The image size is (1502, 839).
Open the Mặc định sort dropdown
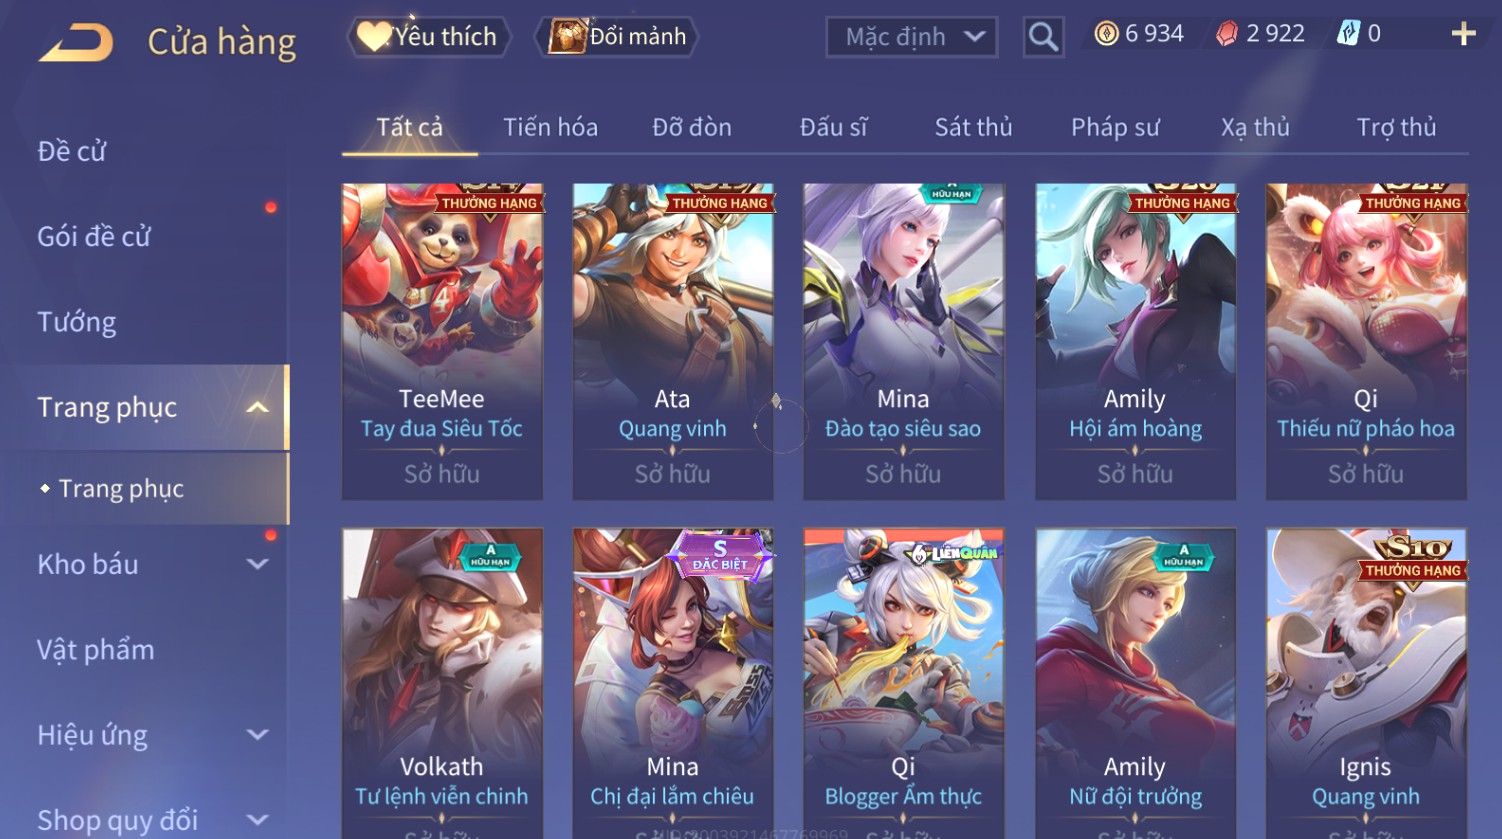[x=912, y=37]
